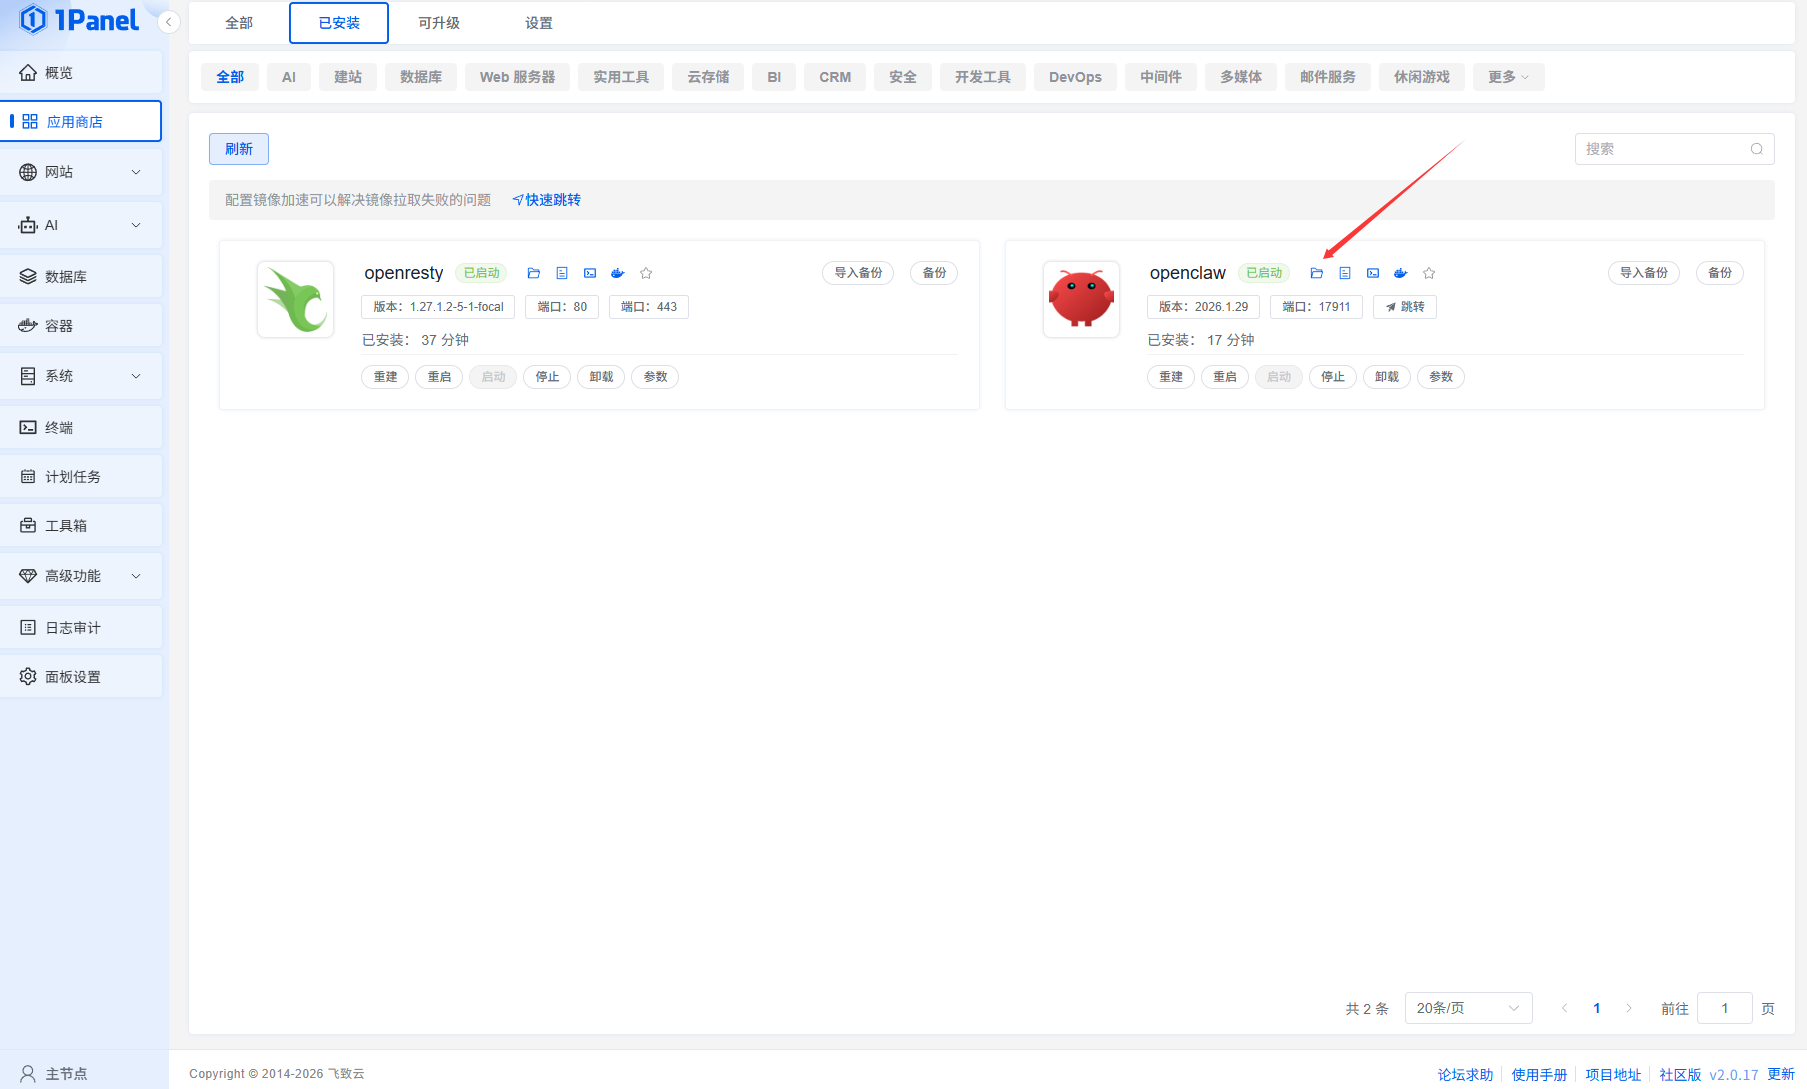1807x1089 pixels.
Task: Click the 刷新 button
Action: (239, 149)
